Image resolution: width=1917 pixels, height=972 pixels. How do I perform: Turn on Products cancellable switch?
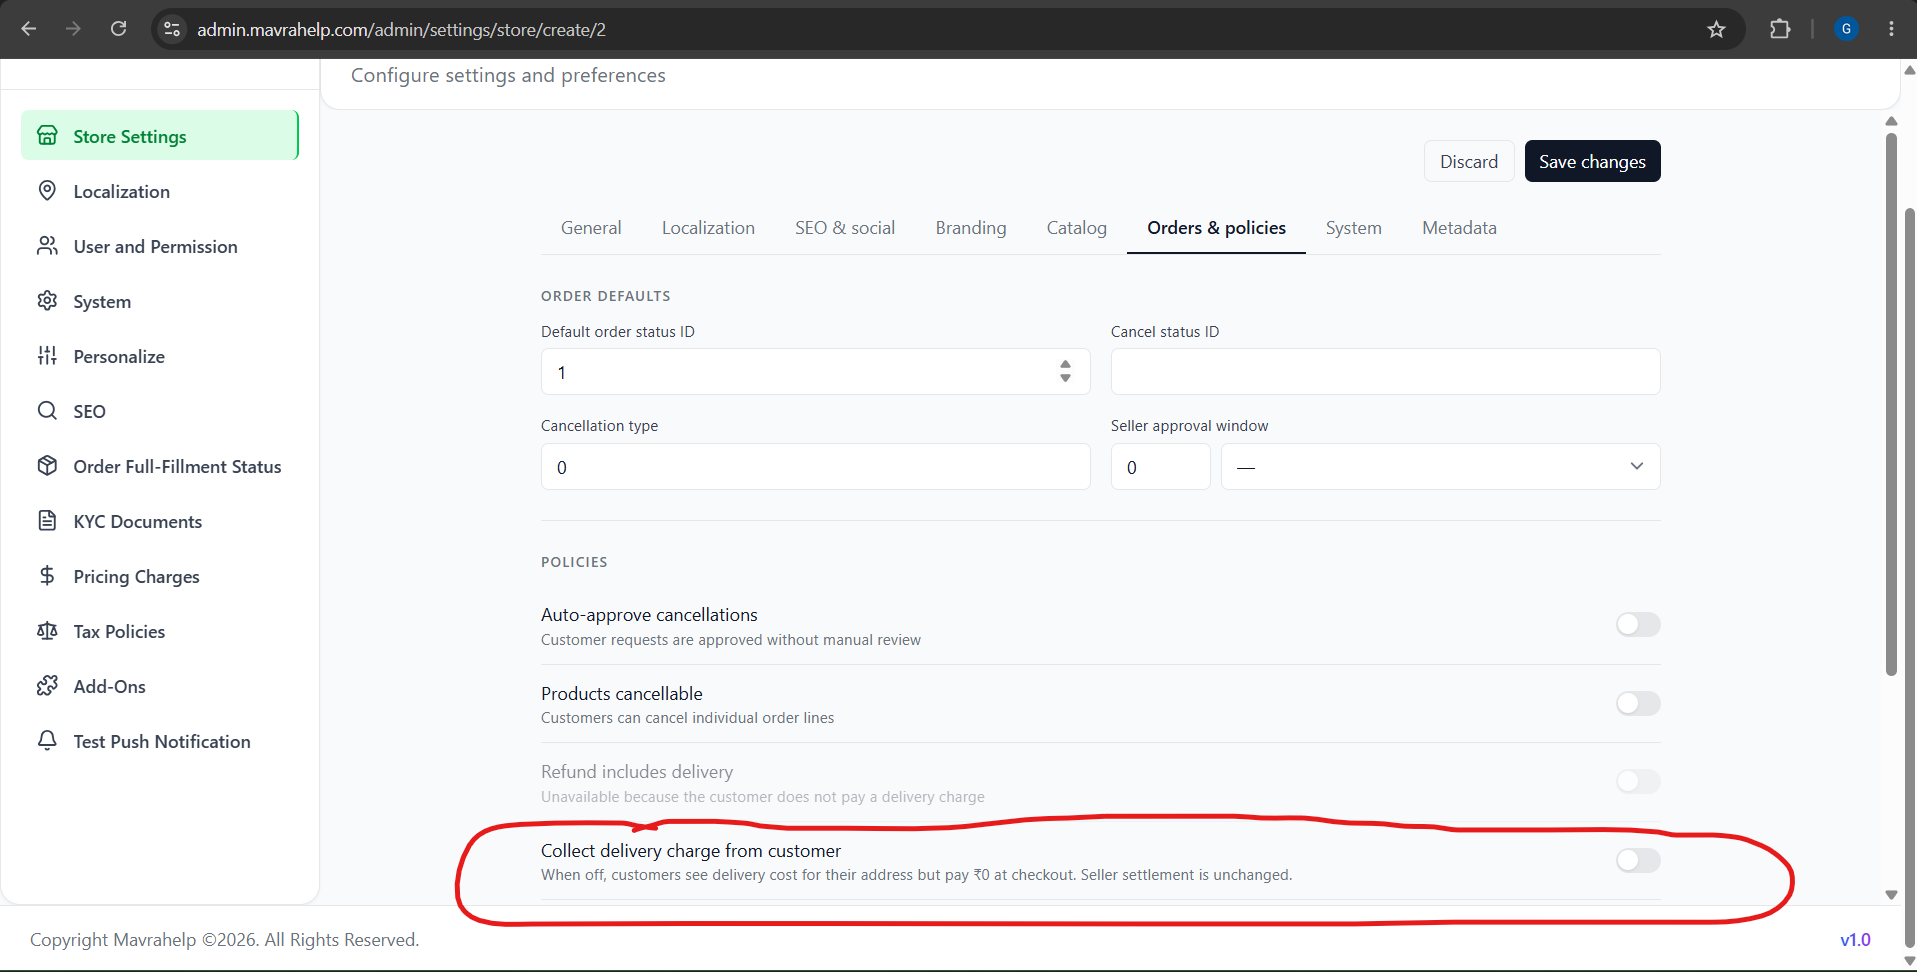coord(1638,703)
